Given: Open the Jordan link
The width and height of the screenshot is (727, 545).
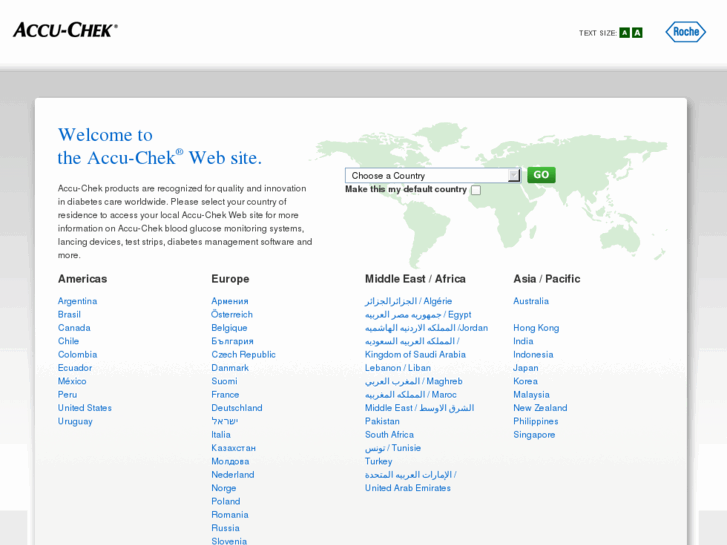Looking at the screenshot, I should pos(426,328).
